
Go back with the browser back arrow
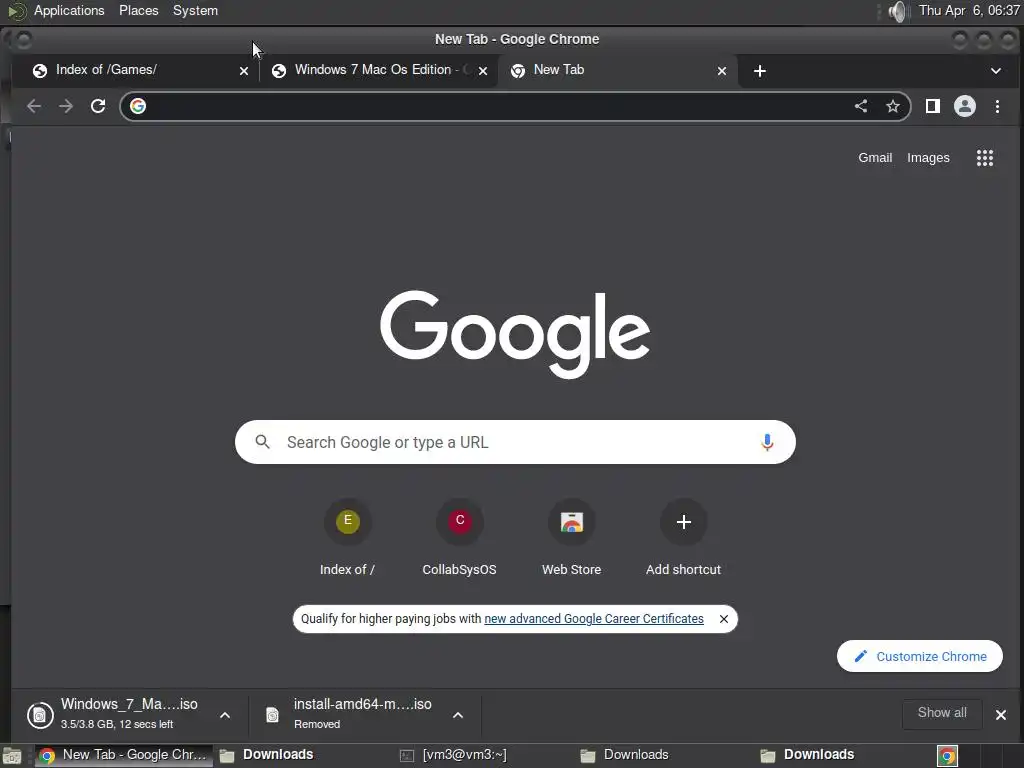coord(34,106)
